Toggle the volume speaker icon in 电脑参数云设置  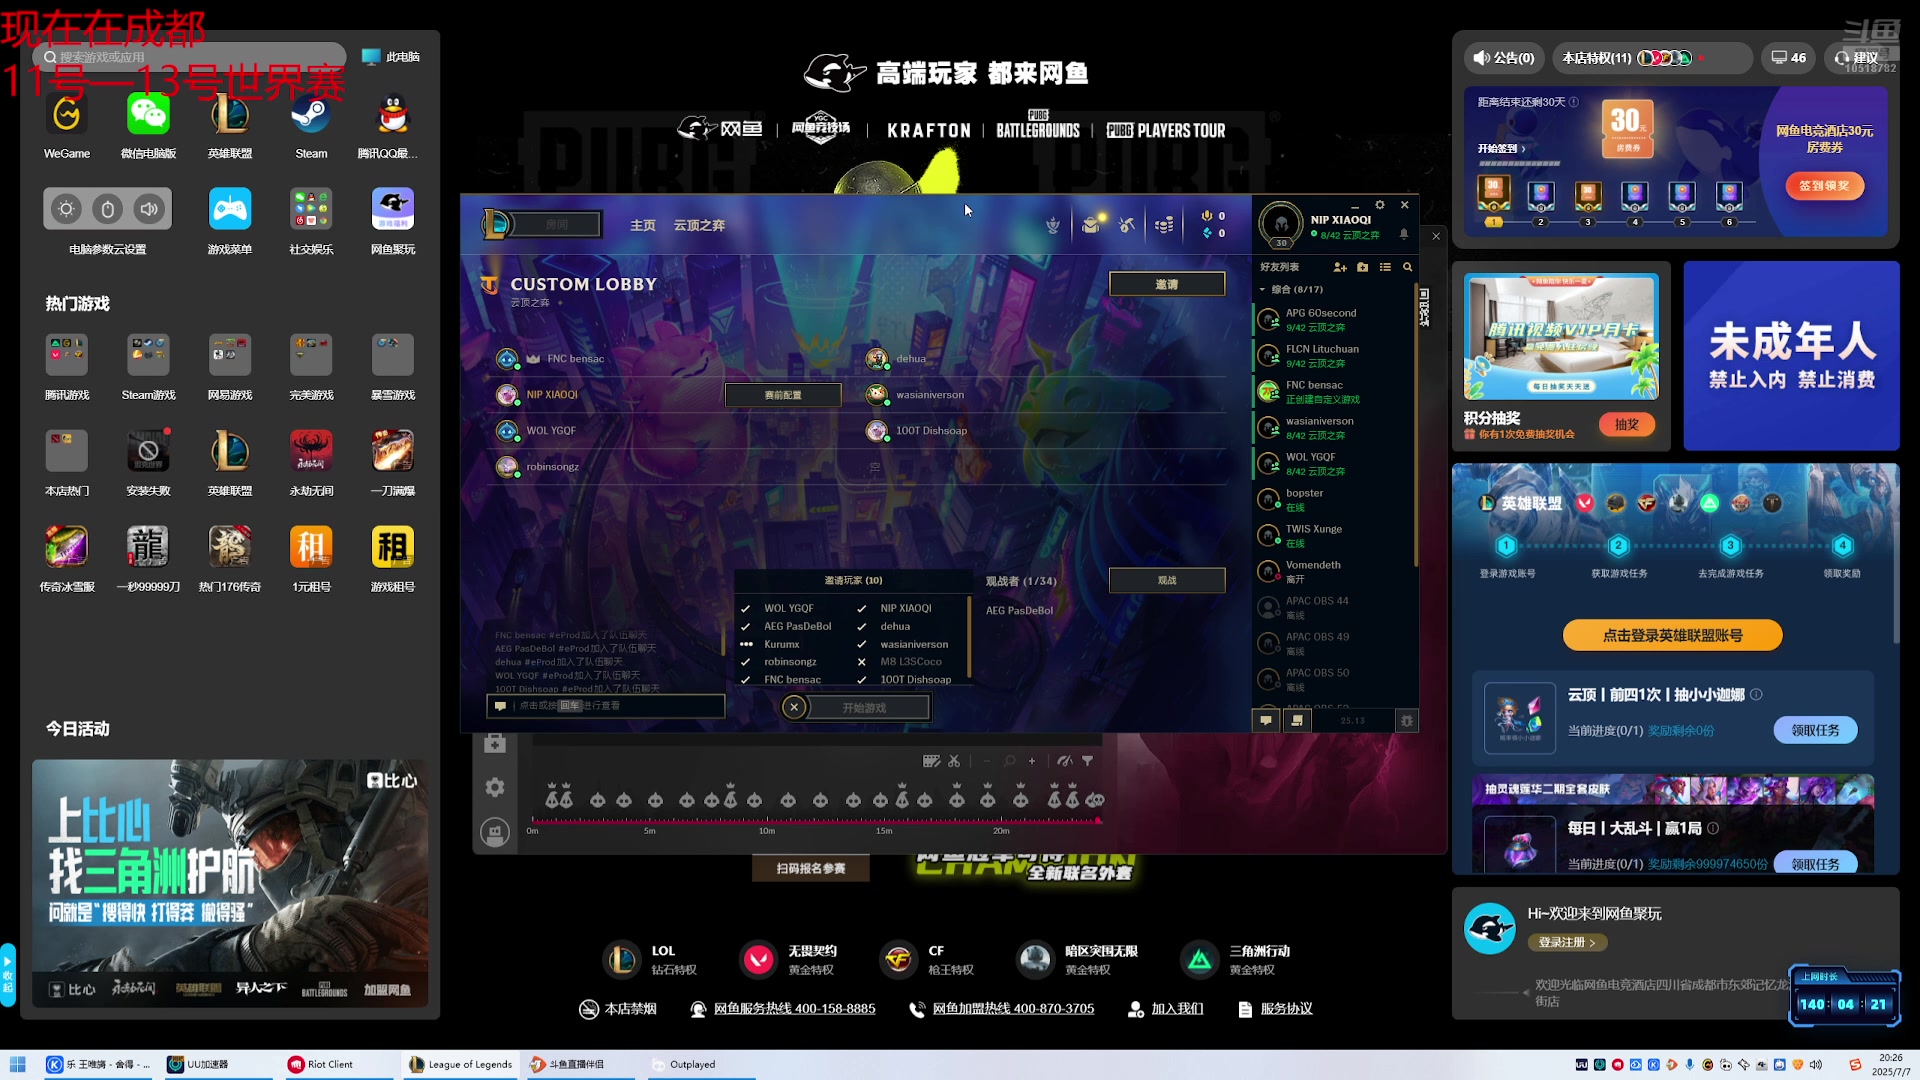click(149, 209)
